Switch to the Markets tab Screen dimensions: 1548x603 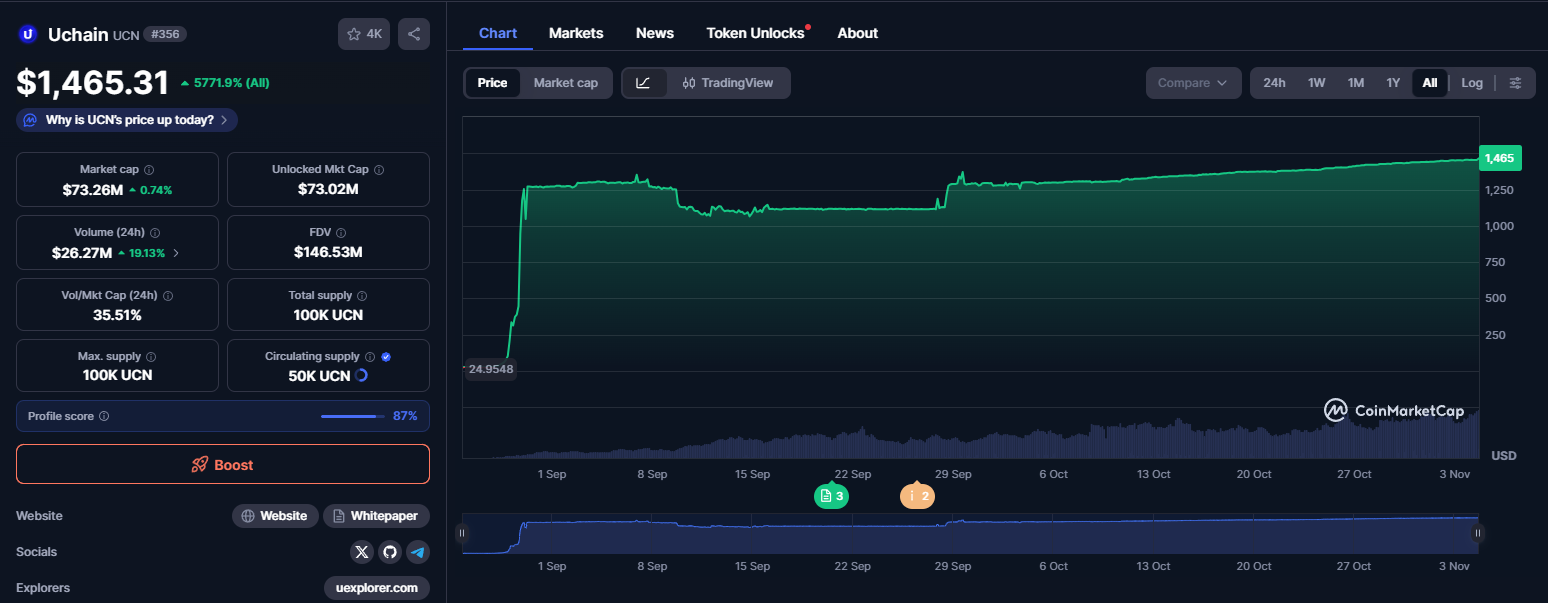point(576,32)
